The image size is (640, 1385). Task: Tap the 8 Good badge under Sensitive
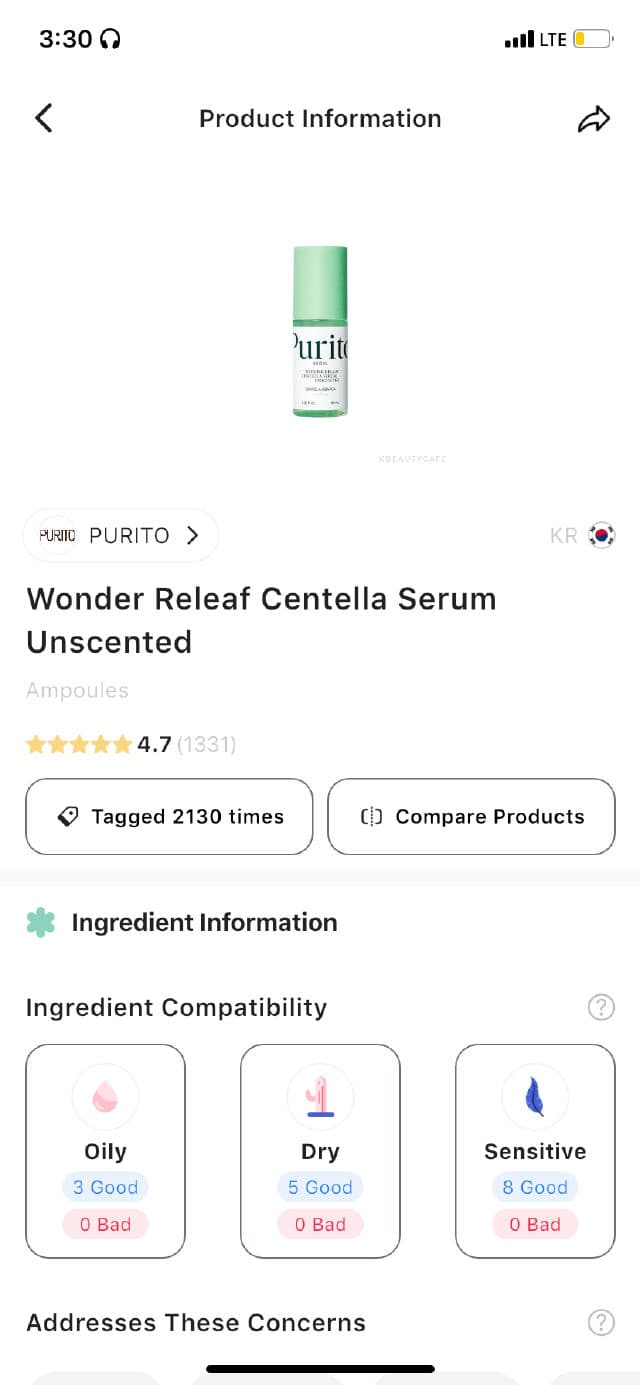(x=535, y=1187)
